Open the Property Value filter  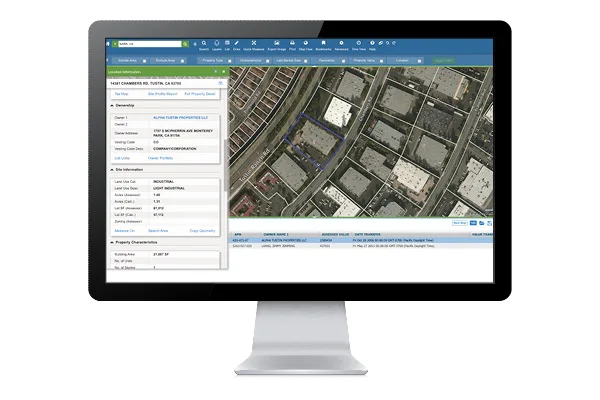[366, 60]
